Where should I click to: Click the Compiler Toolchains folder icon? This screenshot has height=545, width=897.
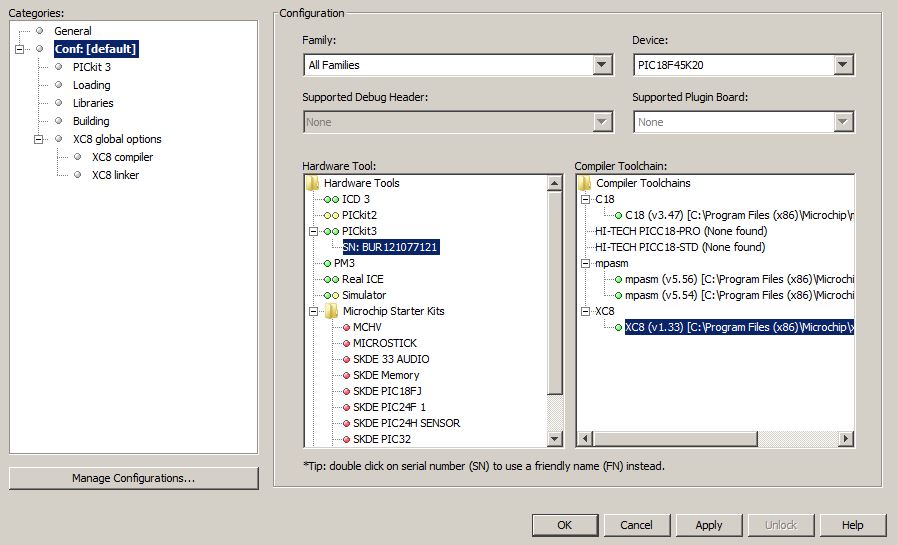tap(584, 183)
